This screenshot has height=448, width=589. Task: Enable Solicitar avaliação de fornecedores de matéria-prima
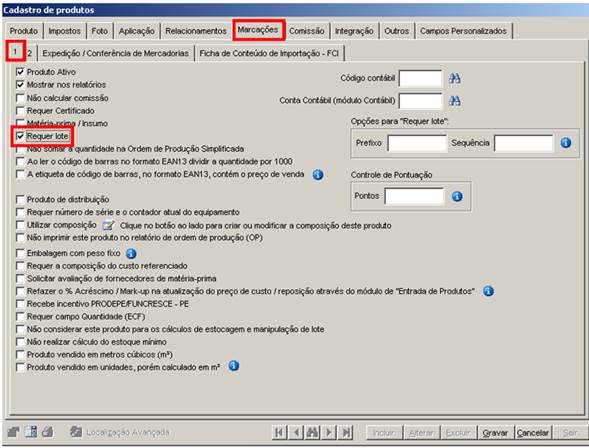(20, 278)
